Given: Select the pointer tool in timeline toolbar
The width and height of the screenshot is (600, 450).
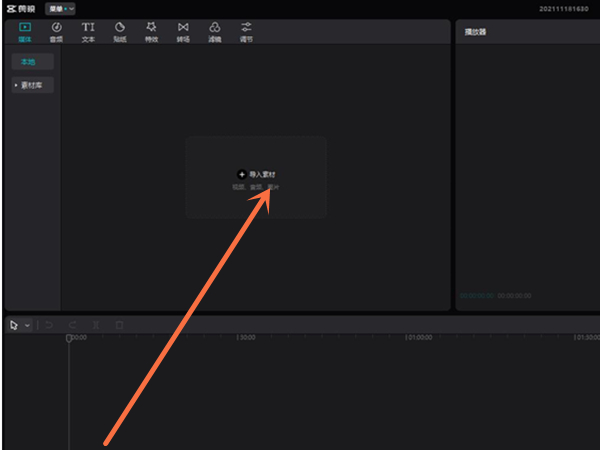Looking at the screenshot, I should pyautogui.click(x=13, y=325).
